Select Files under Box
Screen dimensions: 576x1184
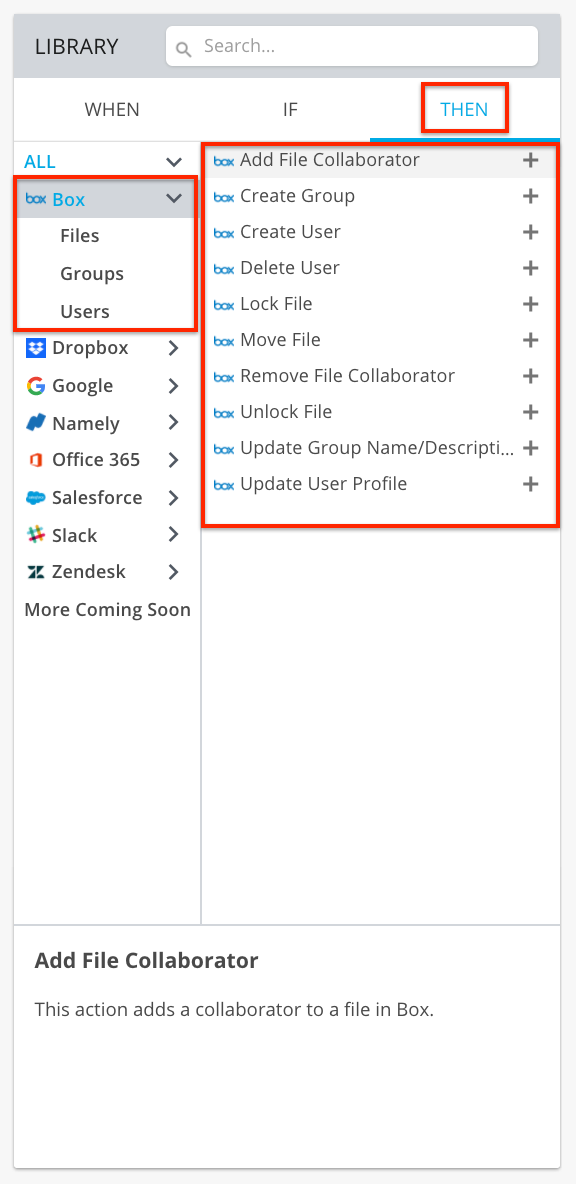[x=80, y=236]
